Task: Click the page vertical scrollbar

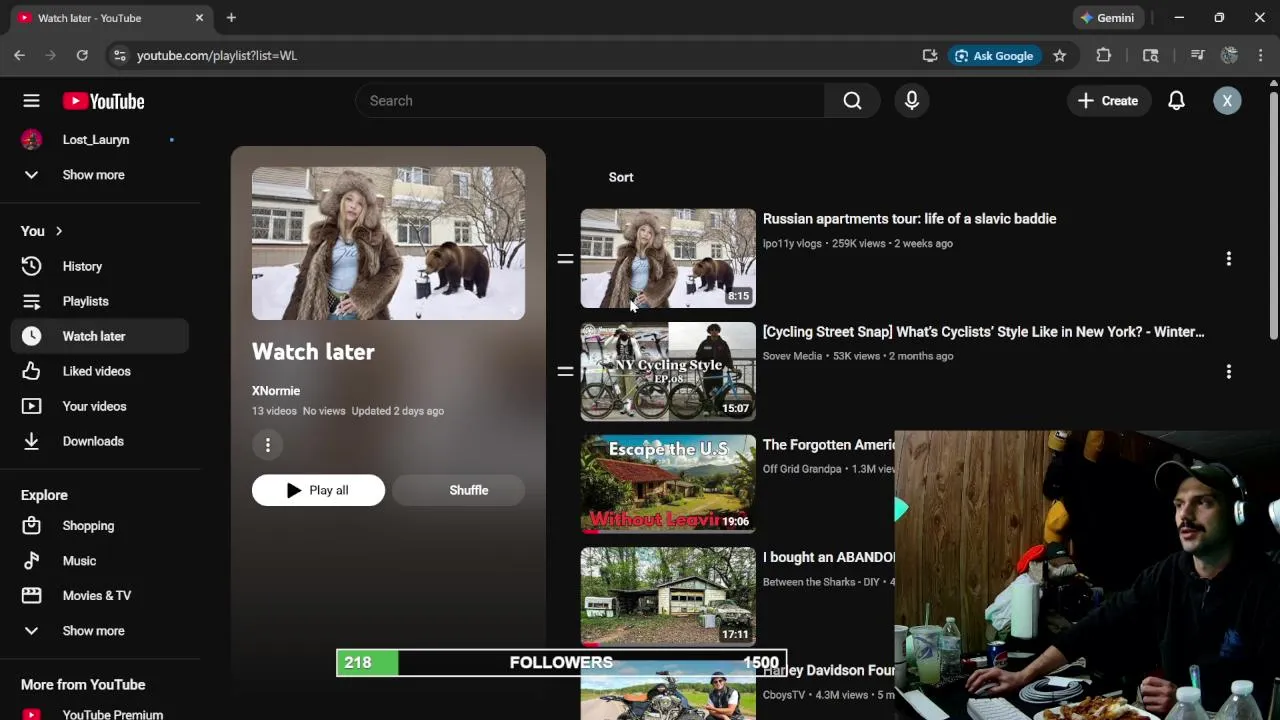Action: coord(1273,215)
